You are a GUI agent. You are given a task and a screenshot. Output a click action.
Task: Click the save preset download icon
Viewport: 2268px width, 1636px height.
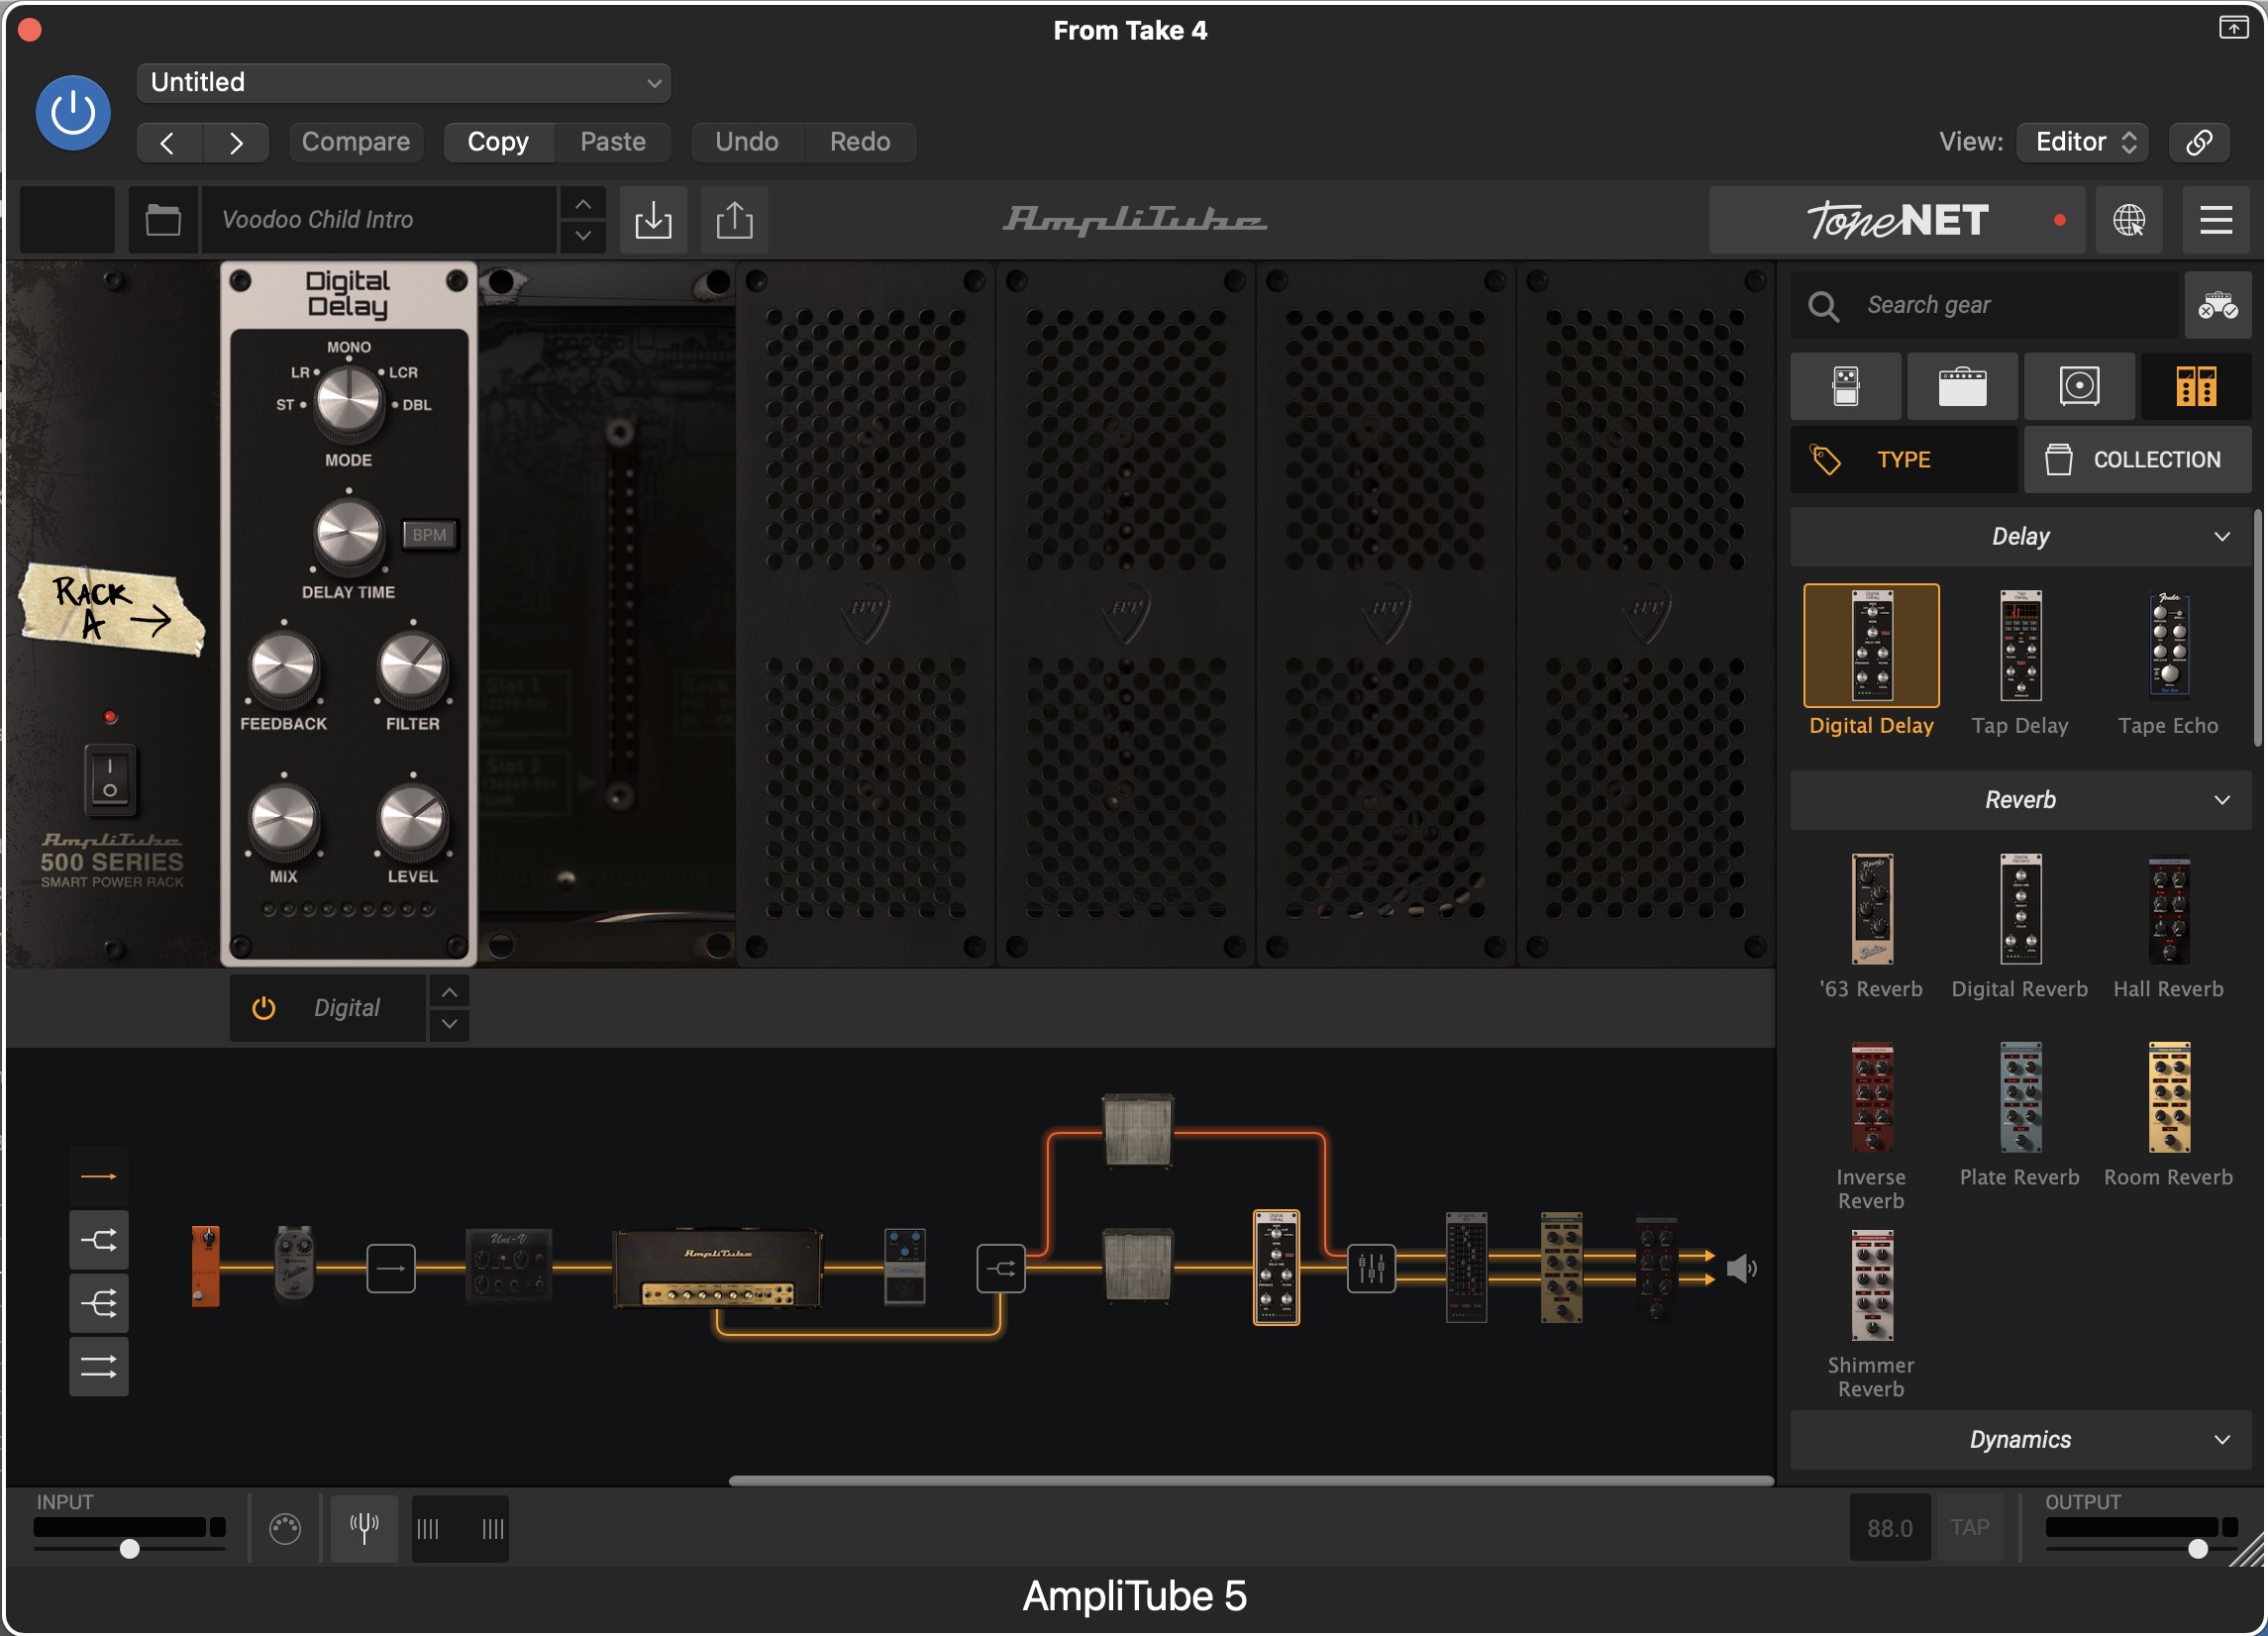pos(653,219)
